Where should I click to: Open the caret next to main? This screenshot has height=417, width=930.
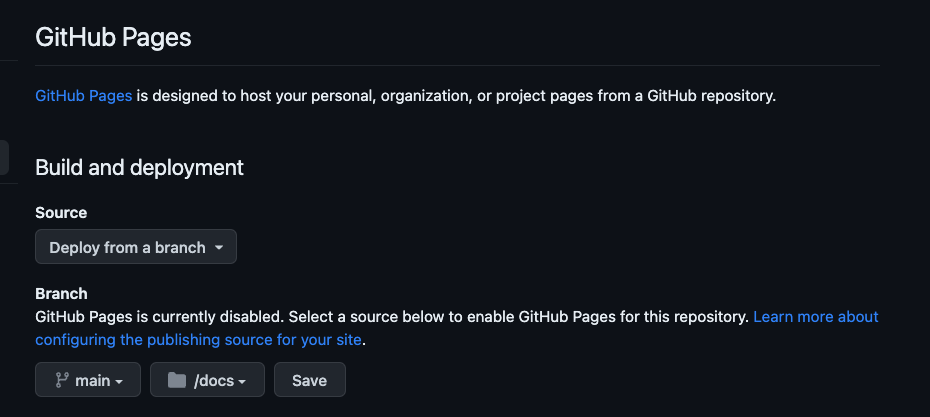tap(119, 381)
